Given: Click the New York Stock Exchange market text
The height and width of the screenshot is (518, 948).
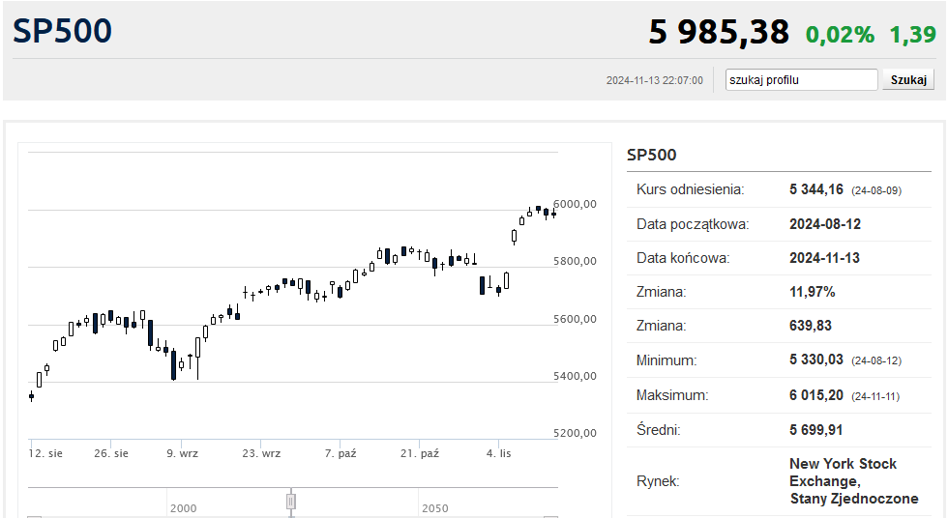Looking at the screenshot, I should click(x=843, y=473).
